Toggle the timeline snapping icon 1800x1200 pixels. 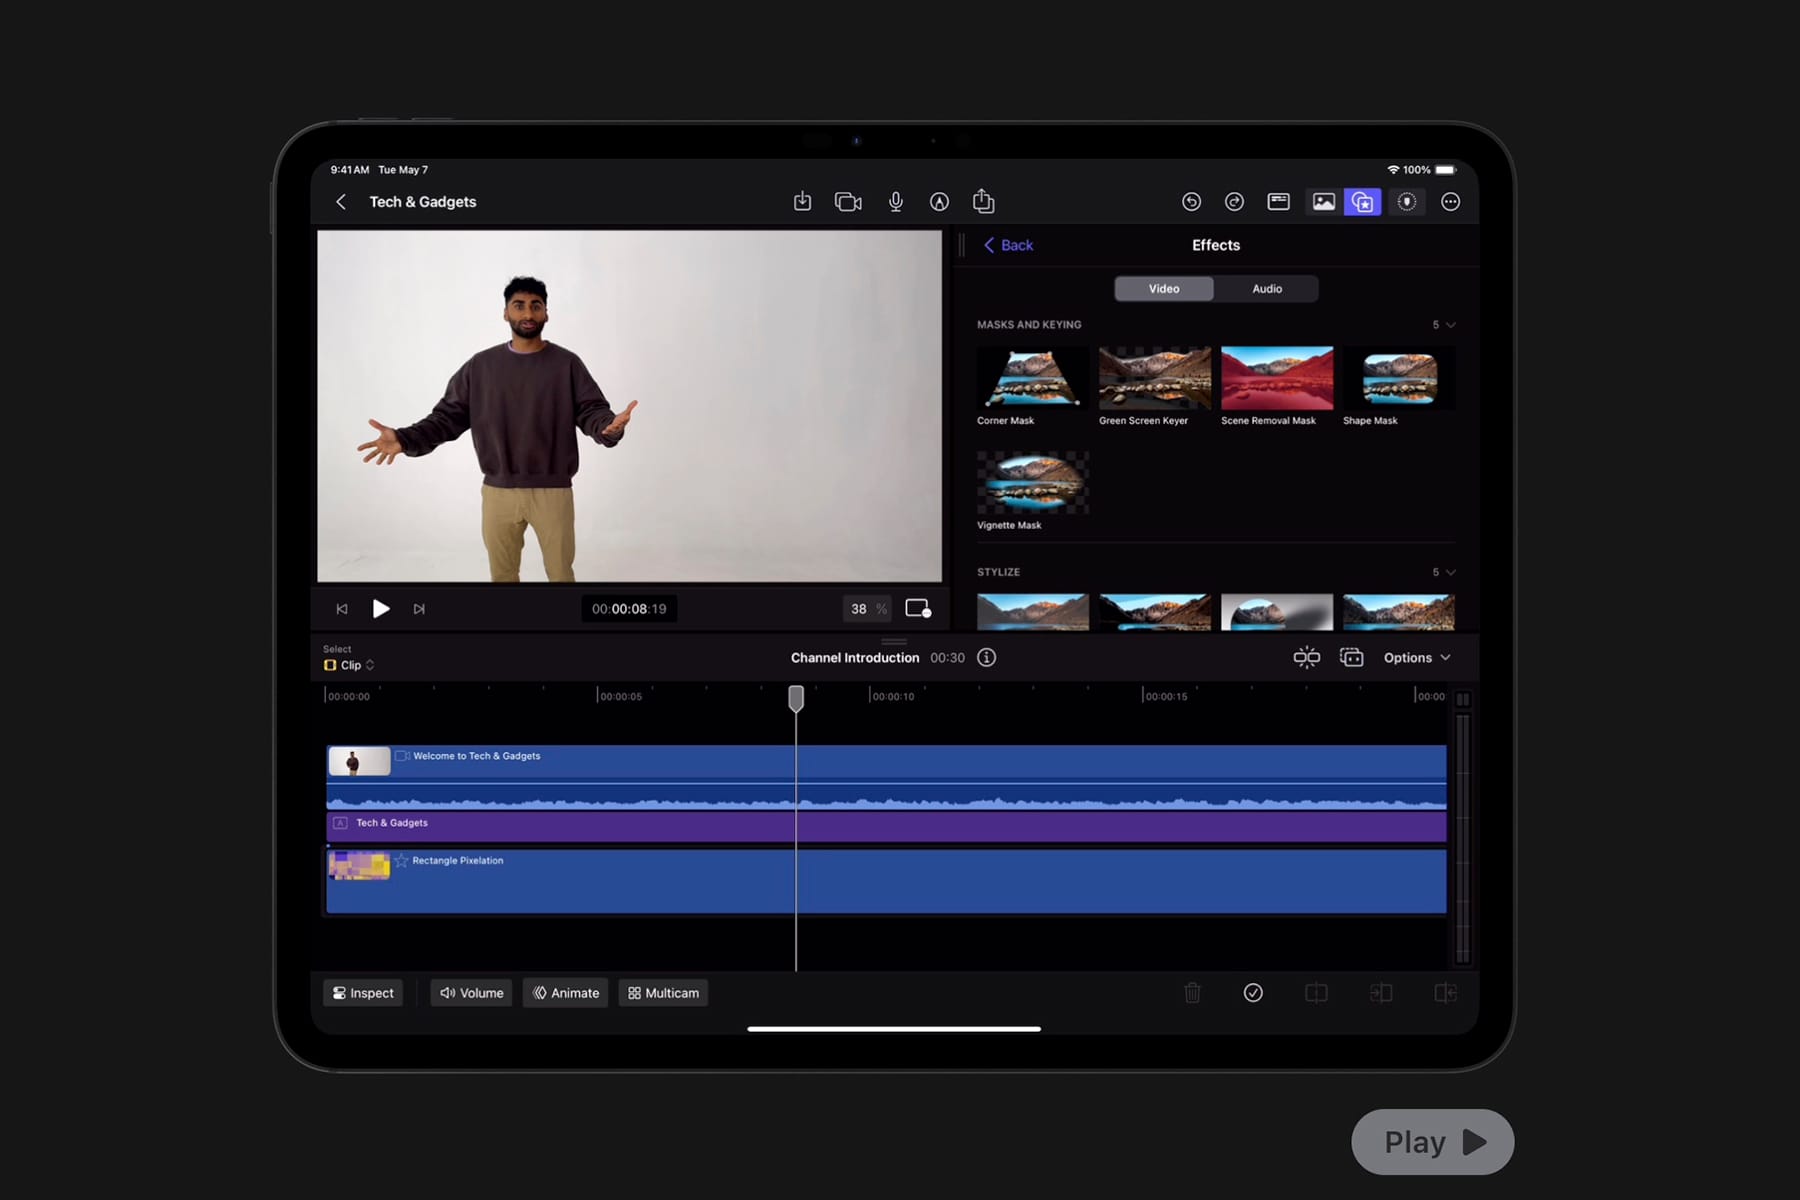(1306, 658)
